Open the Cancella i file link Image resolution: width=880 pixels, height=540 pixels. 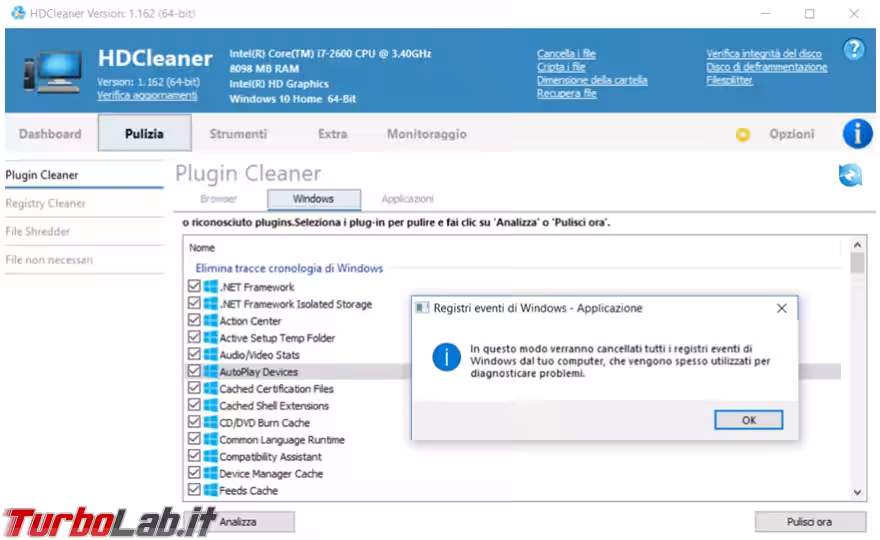point(566,53)
